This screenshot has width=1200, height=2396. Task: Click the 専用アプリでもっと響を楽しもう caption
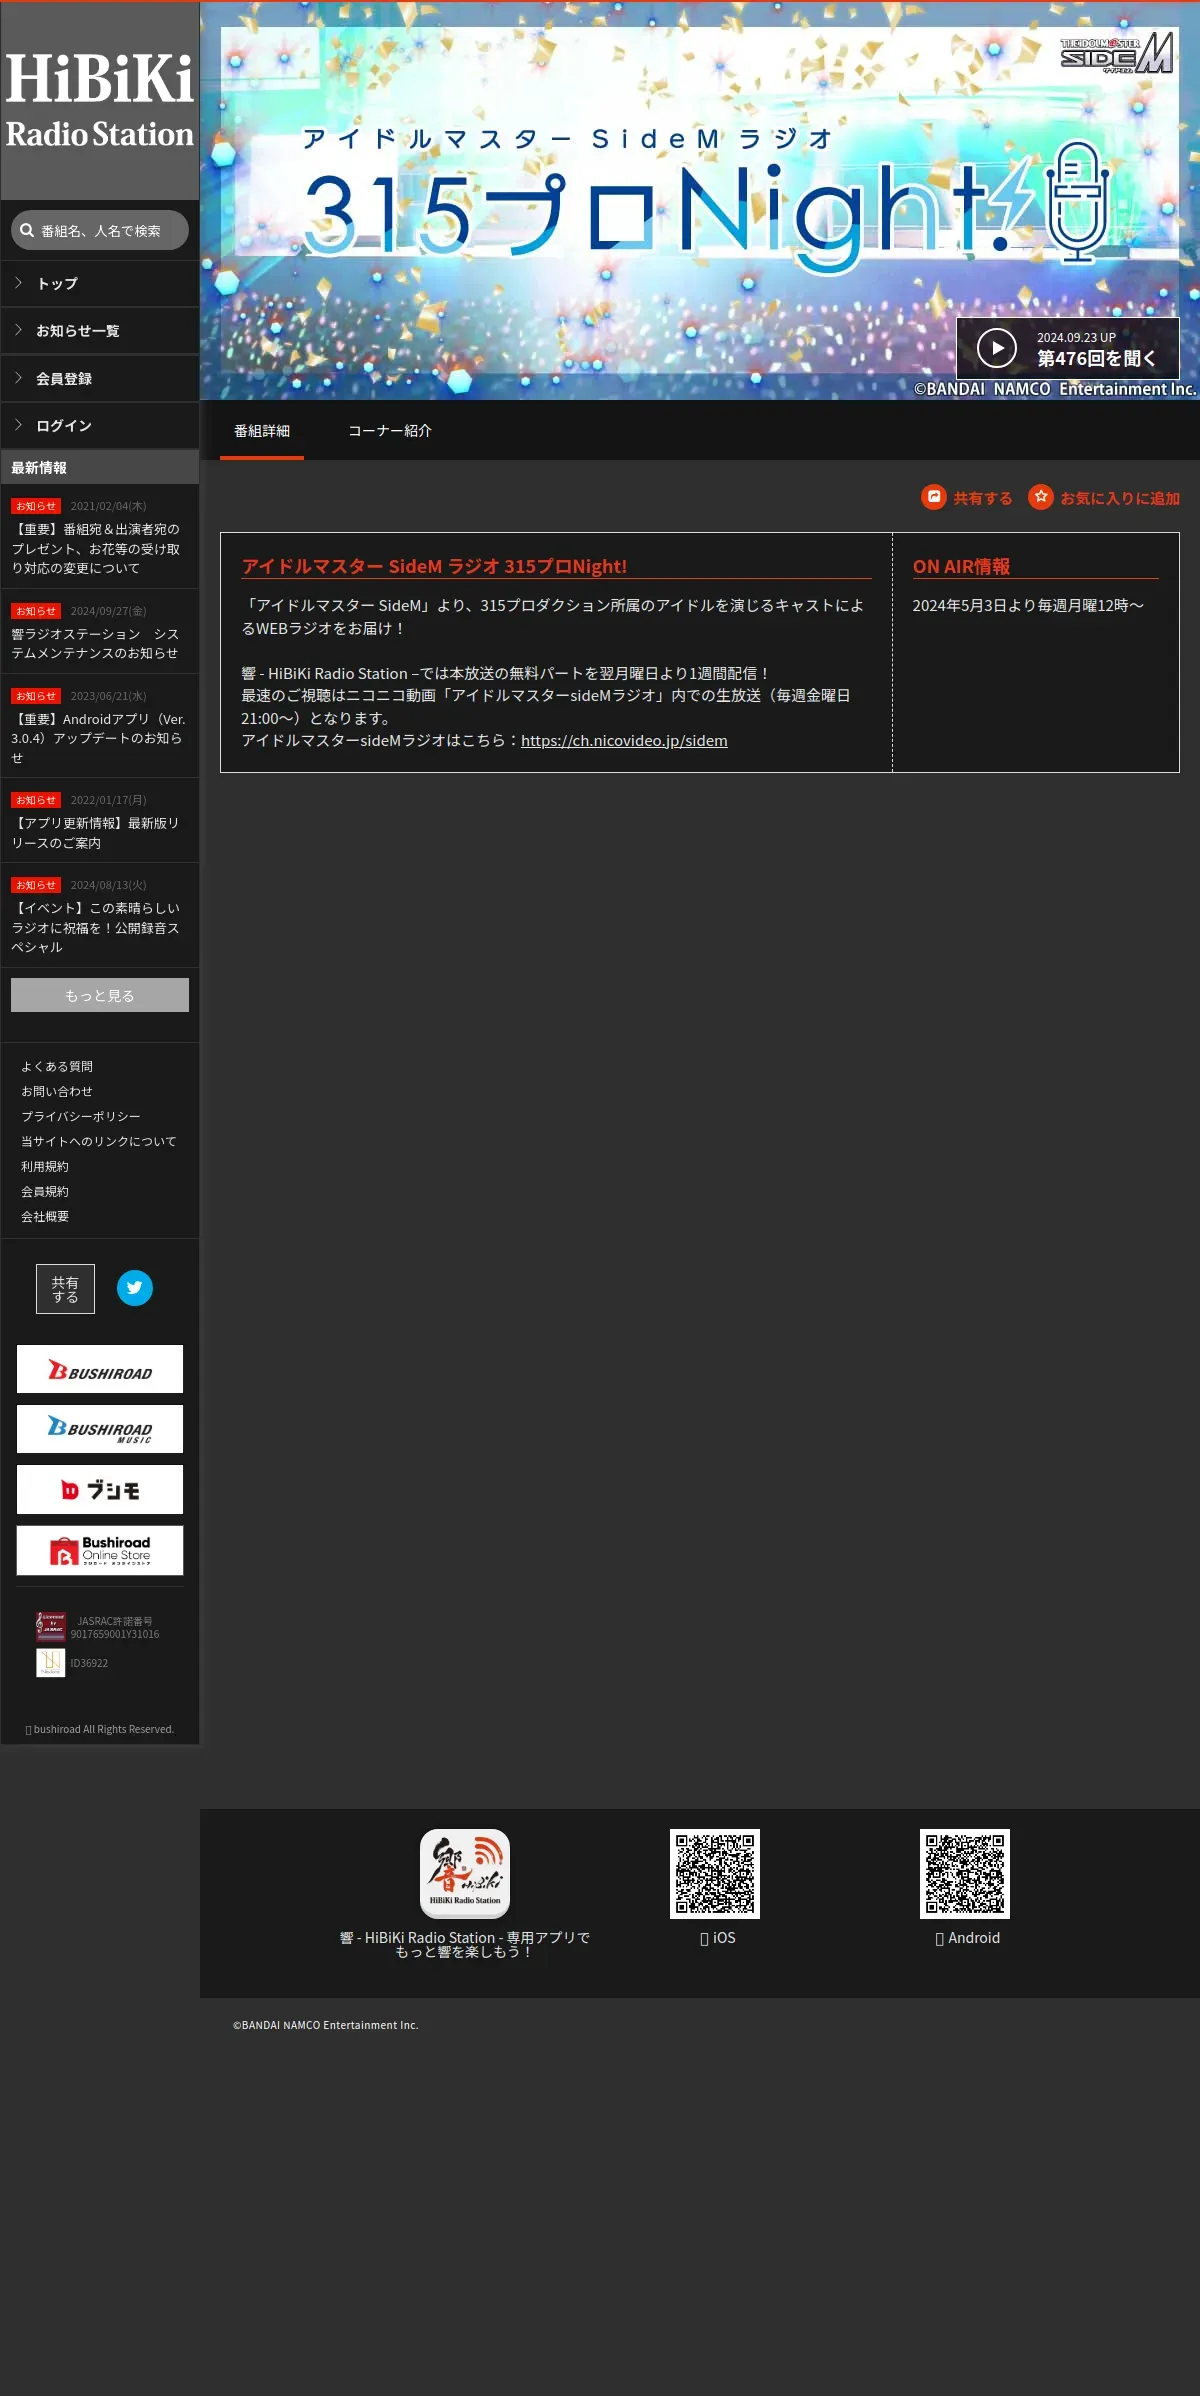click(465, 1945)
